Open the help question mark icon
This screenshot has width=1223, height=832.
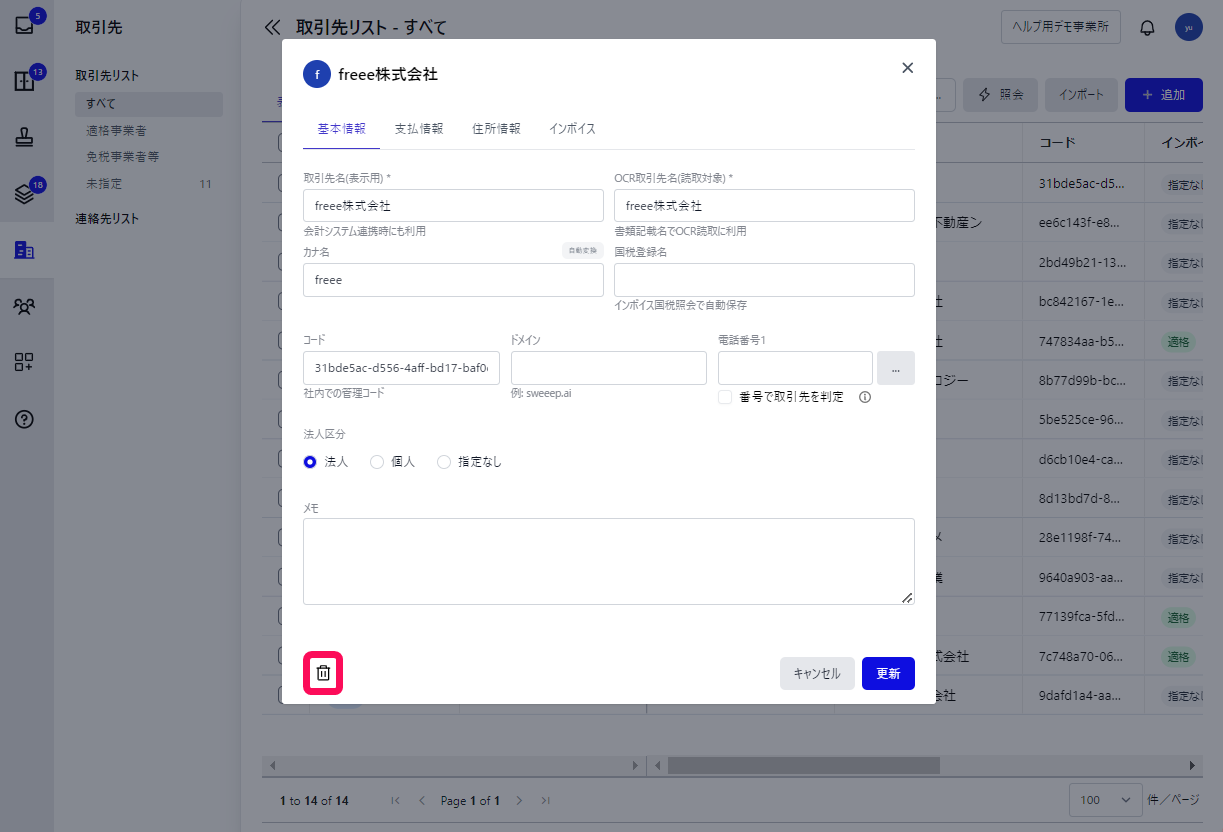[25, 419]
